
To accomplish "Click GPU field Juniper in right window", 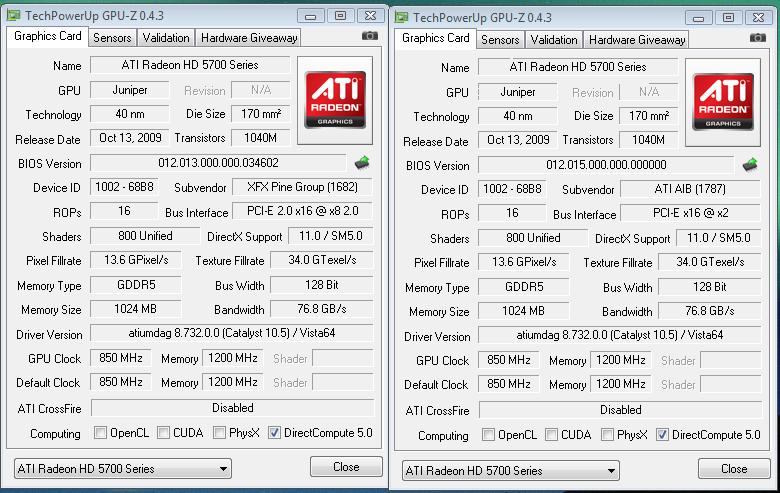I will coord(517,92).
